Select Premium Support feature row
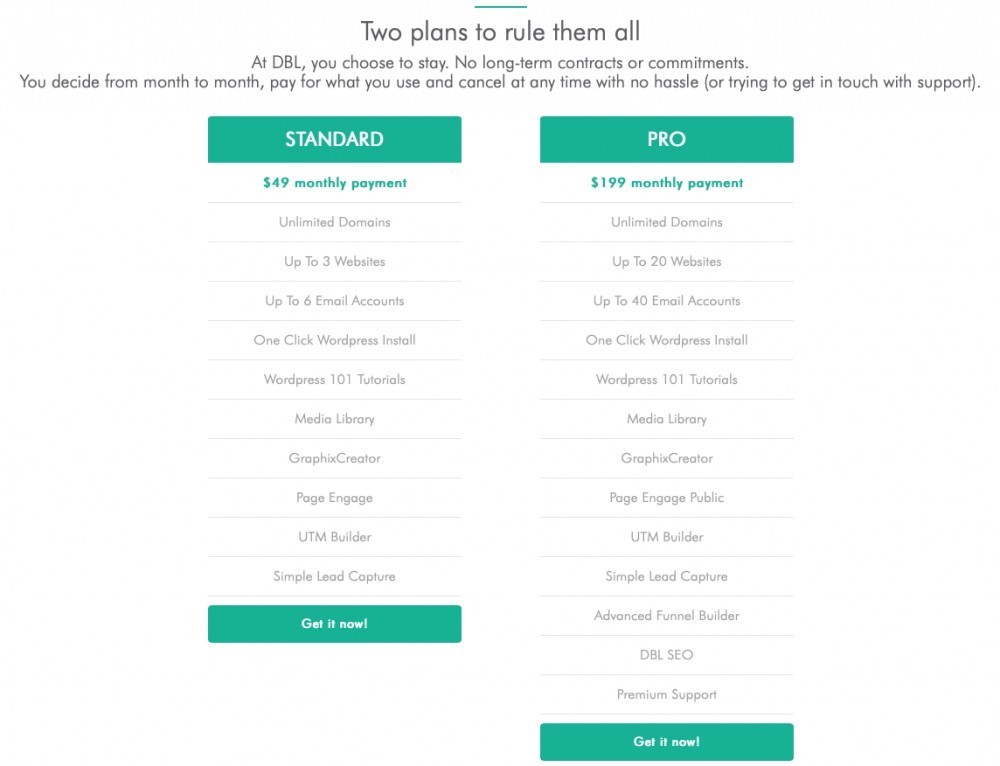The image size is (1000, 766). coord(666,695)
